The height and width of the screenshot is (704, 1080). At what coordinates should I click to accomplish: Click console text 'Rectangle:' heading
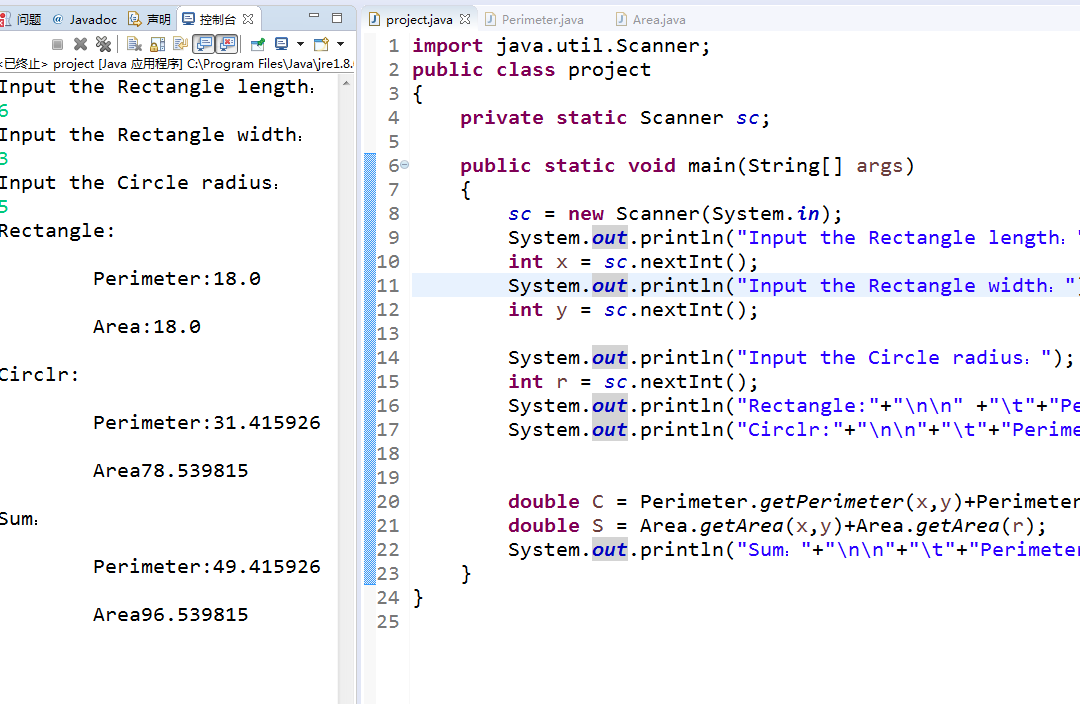pyautogui.click(x=57, y=231)
